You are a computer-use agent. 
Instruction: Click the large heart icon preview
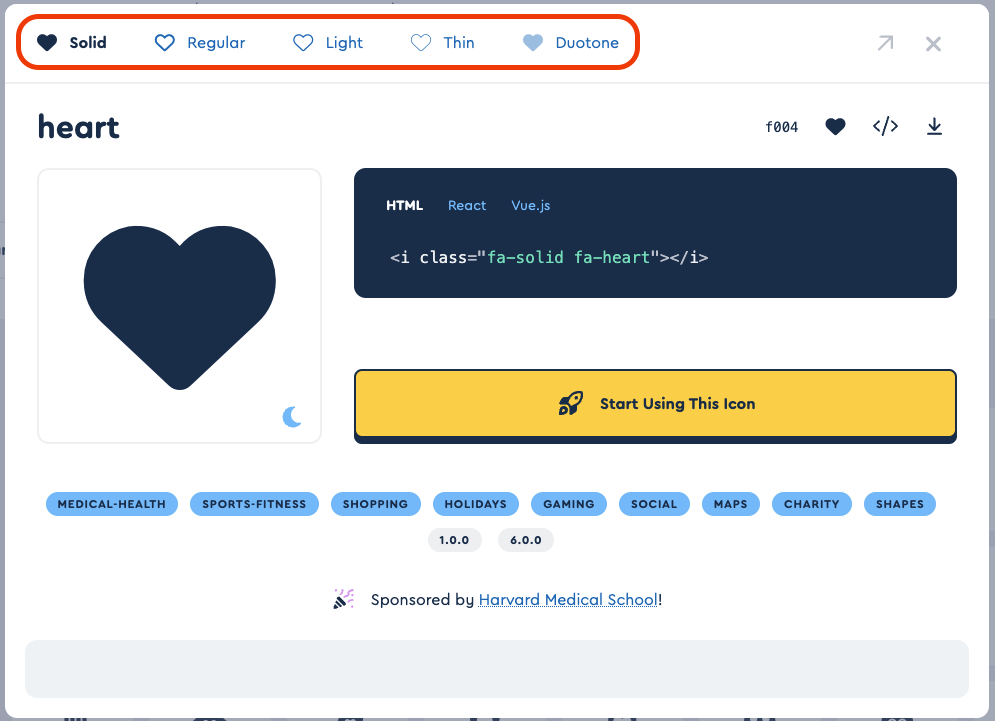(180, 307)
